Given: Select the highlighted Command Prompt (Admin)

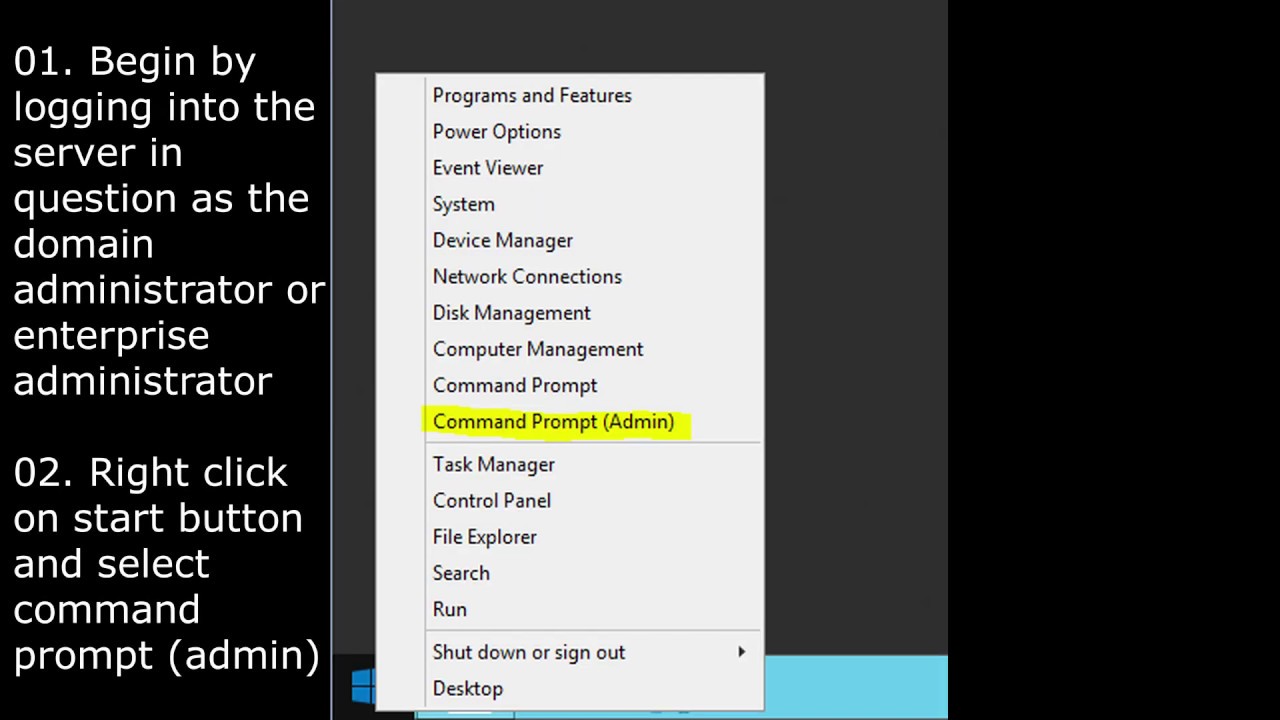Looking at the screenshot, I should [553, 422].
